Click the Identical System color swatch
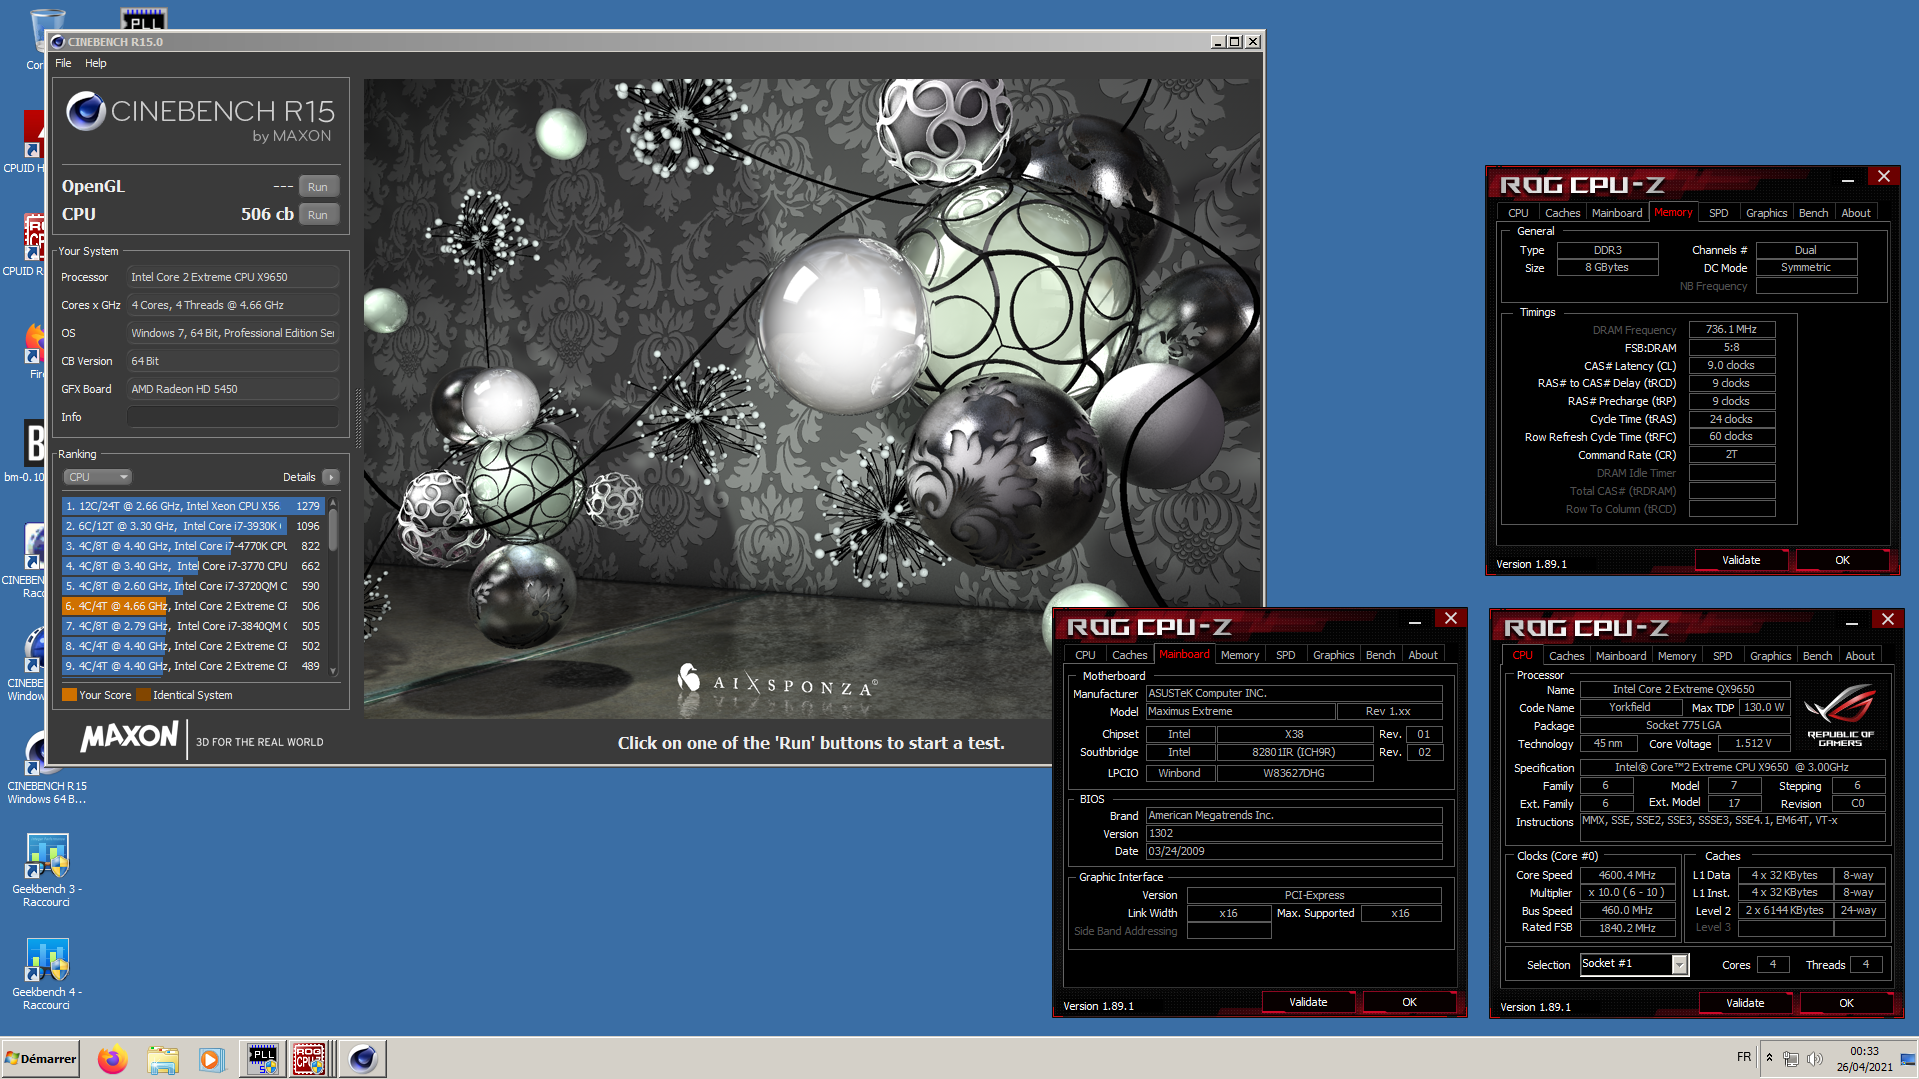The height and width of the screenshot is (1079, 1919). 143,695
